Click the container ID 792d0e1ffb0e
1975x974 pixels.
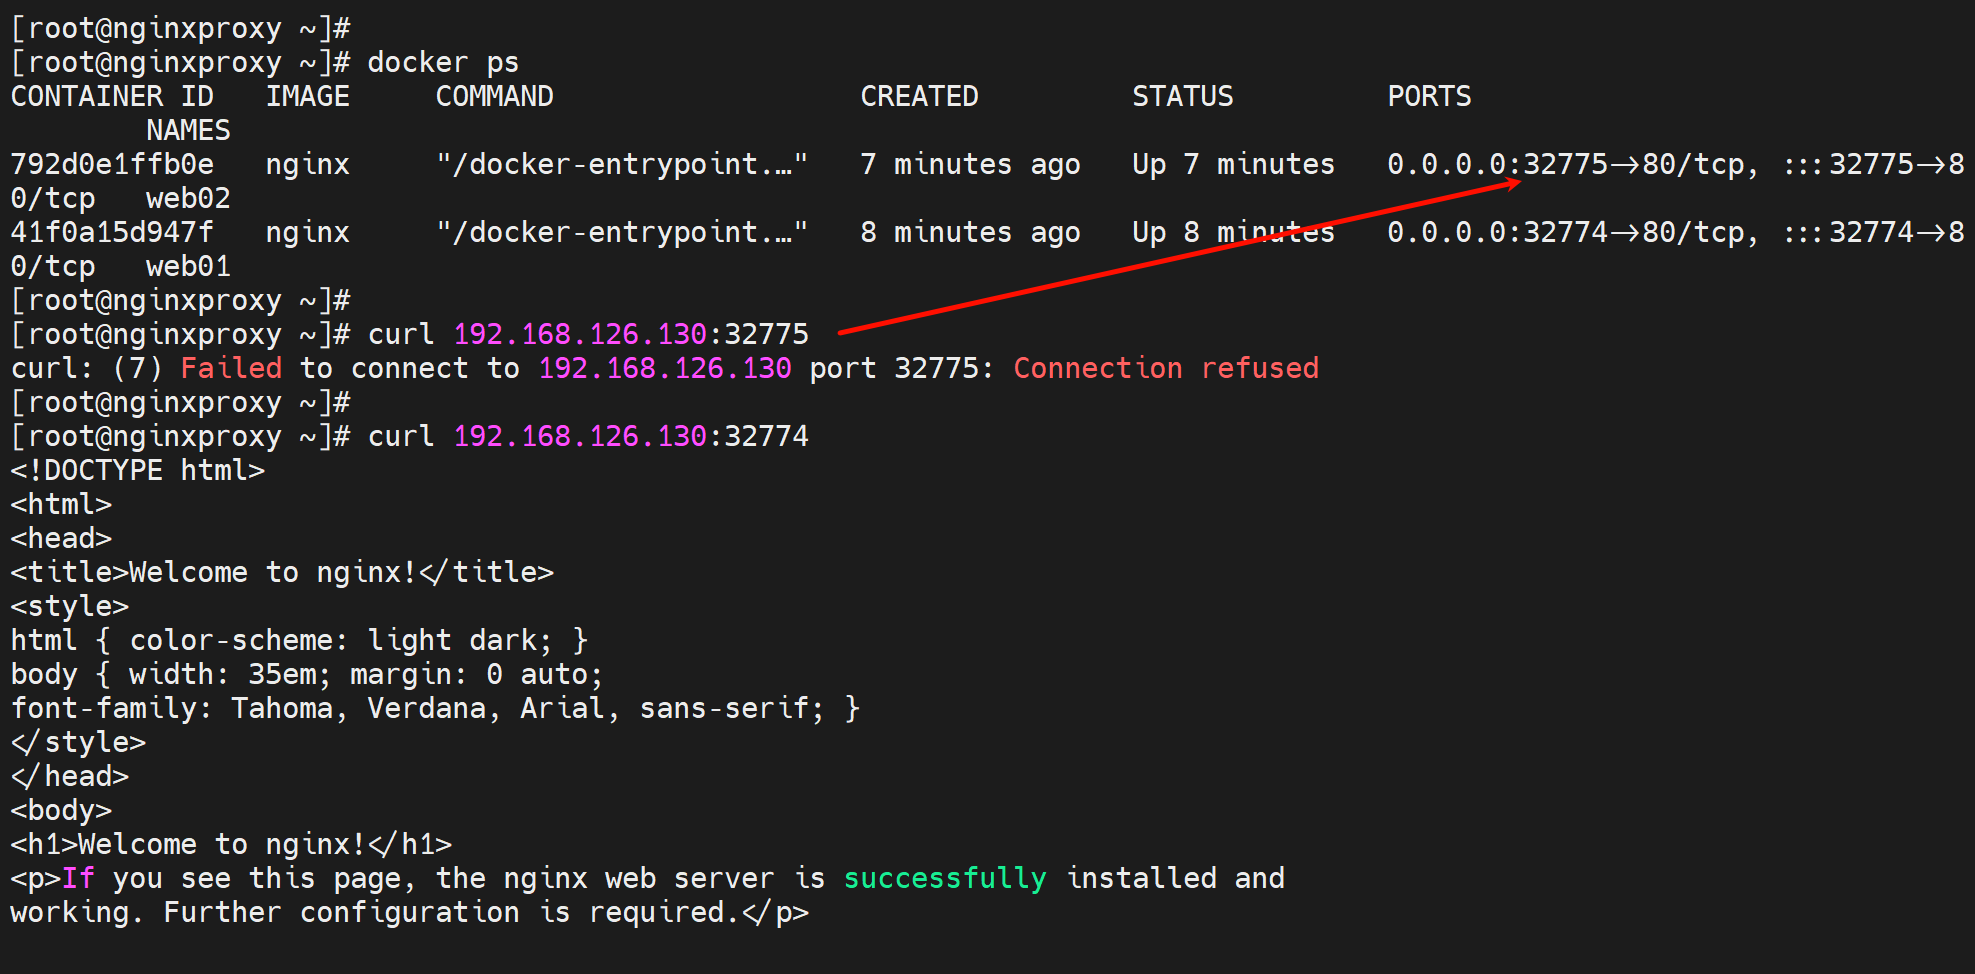click(112, 164)
